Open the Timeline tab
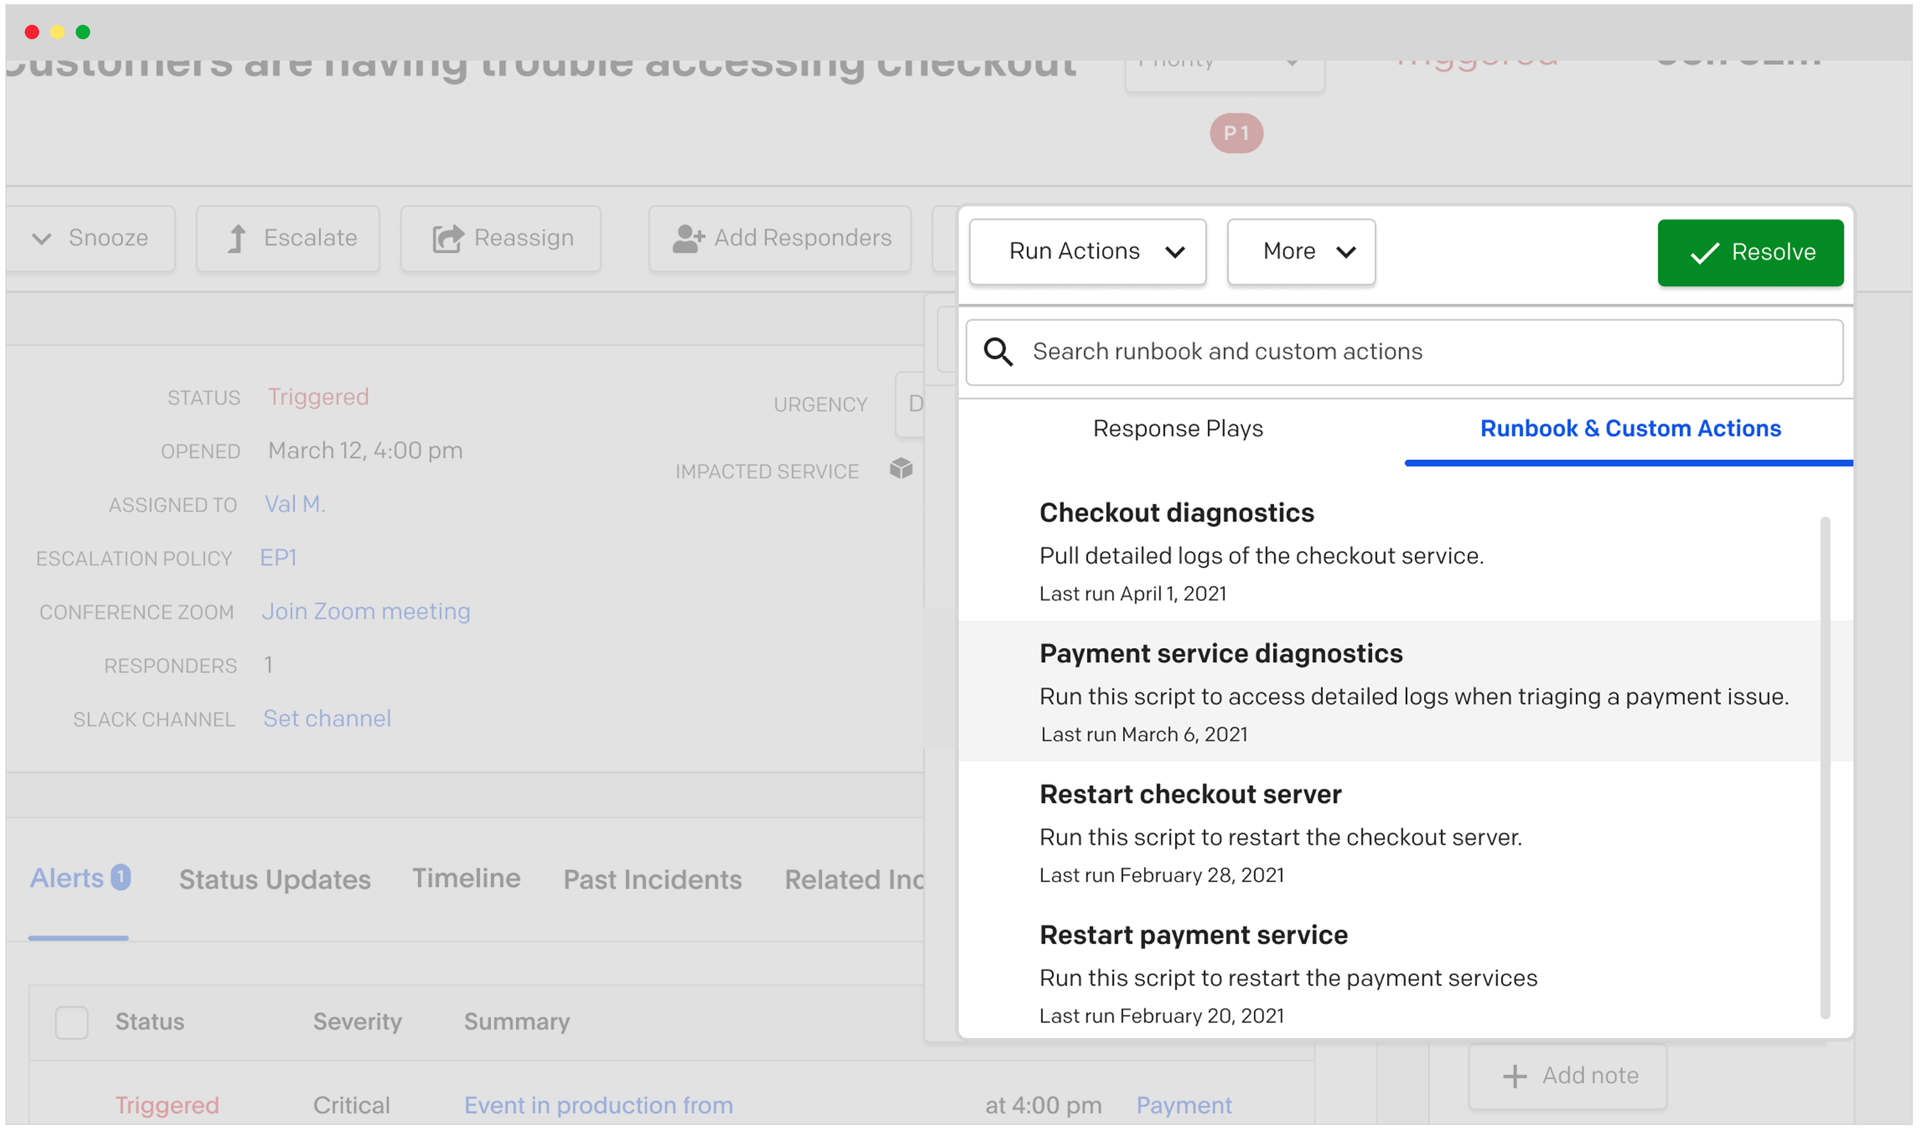Viewport: 1920px width, 1131px height. click(x=466, y=879)
